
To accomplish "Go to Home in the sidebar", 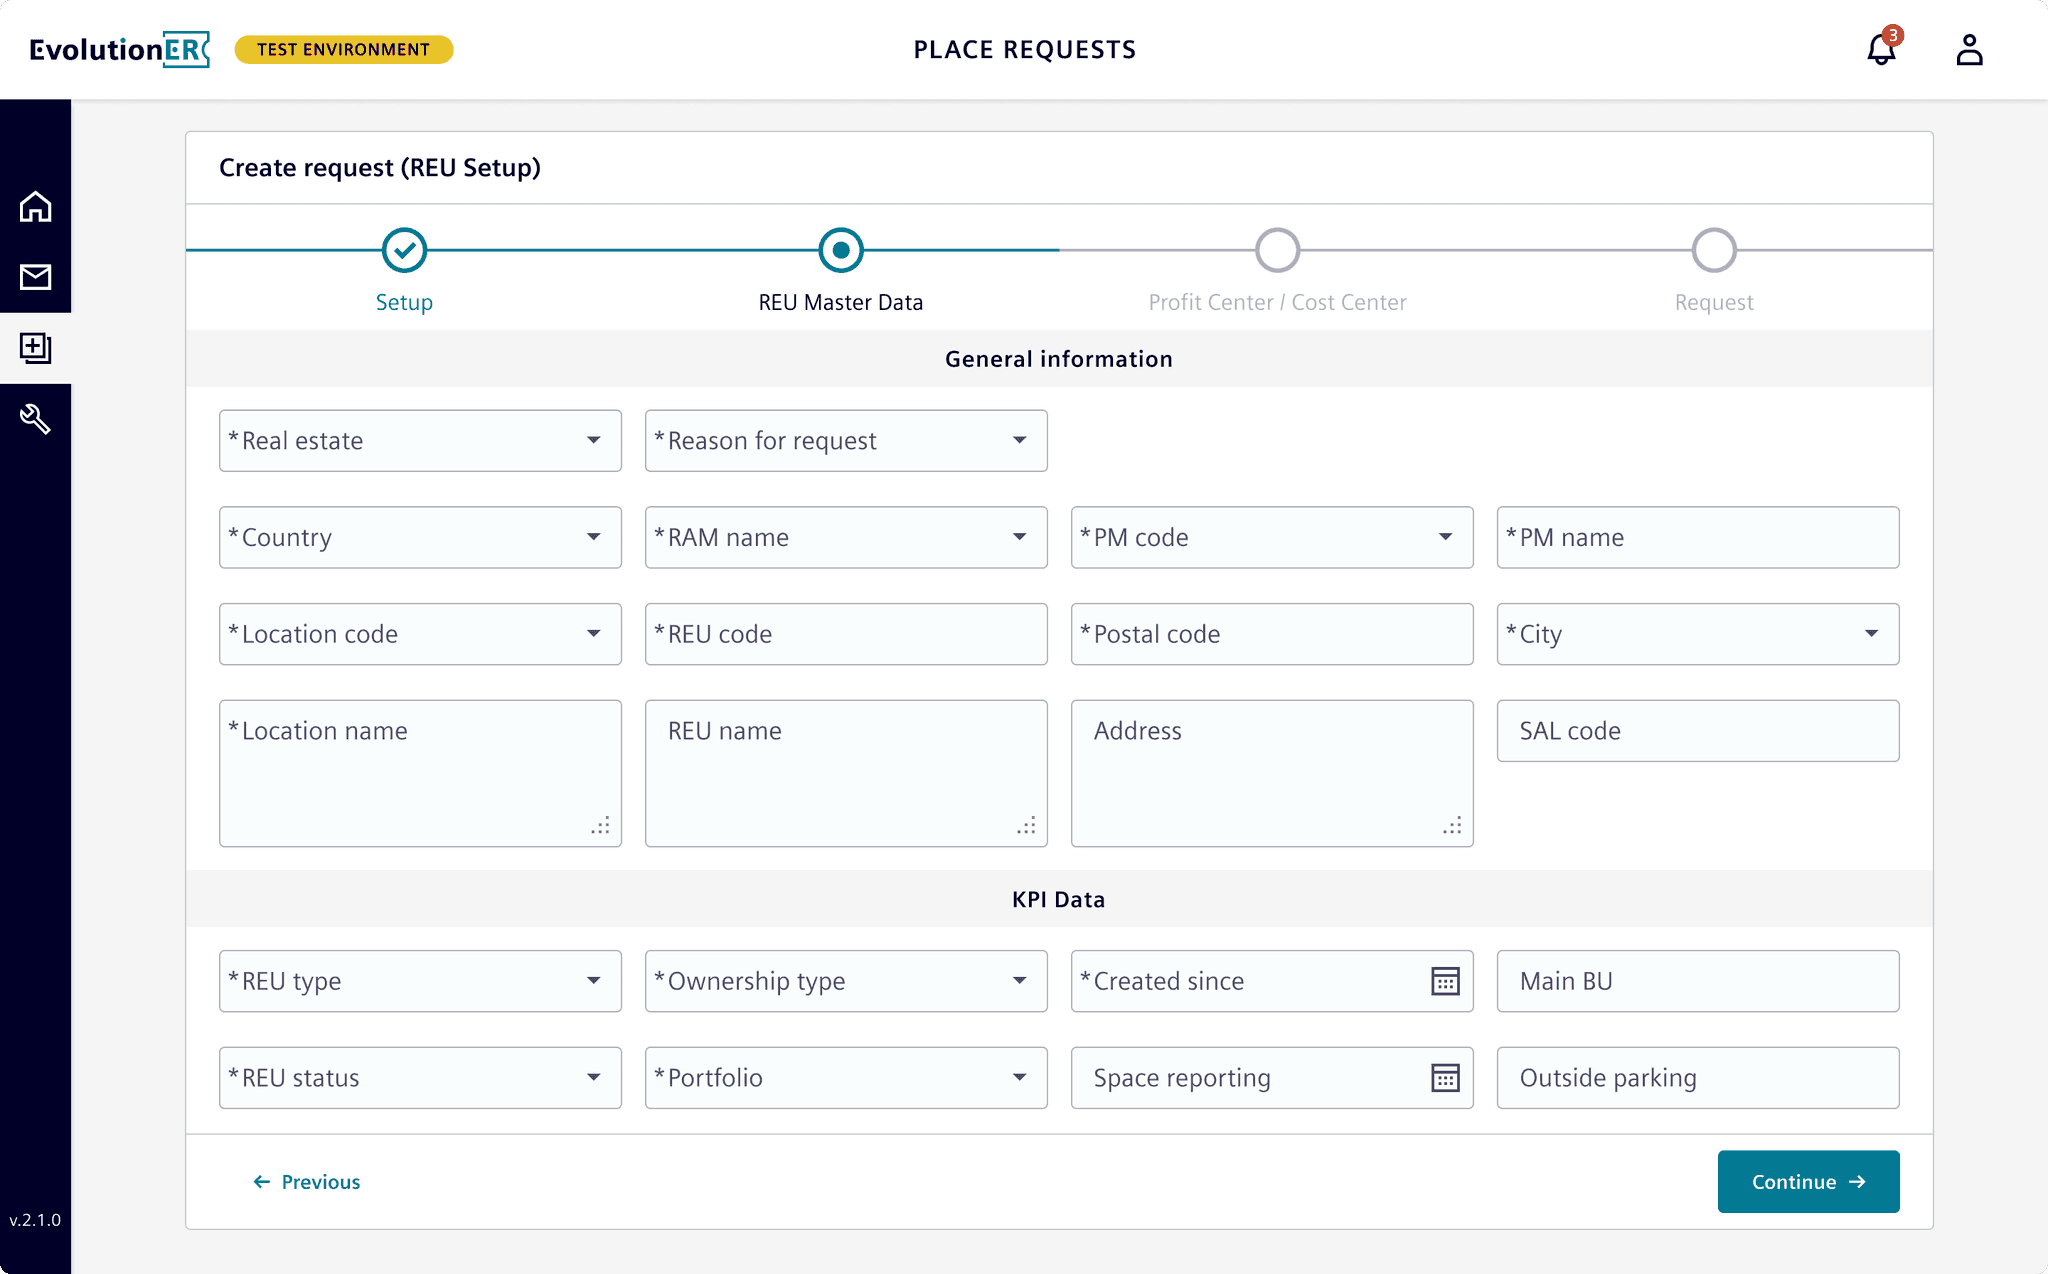I will pos(36,207).
